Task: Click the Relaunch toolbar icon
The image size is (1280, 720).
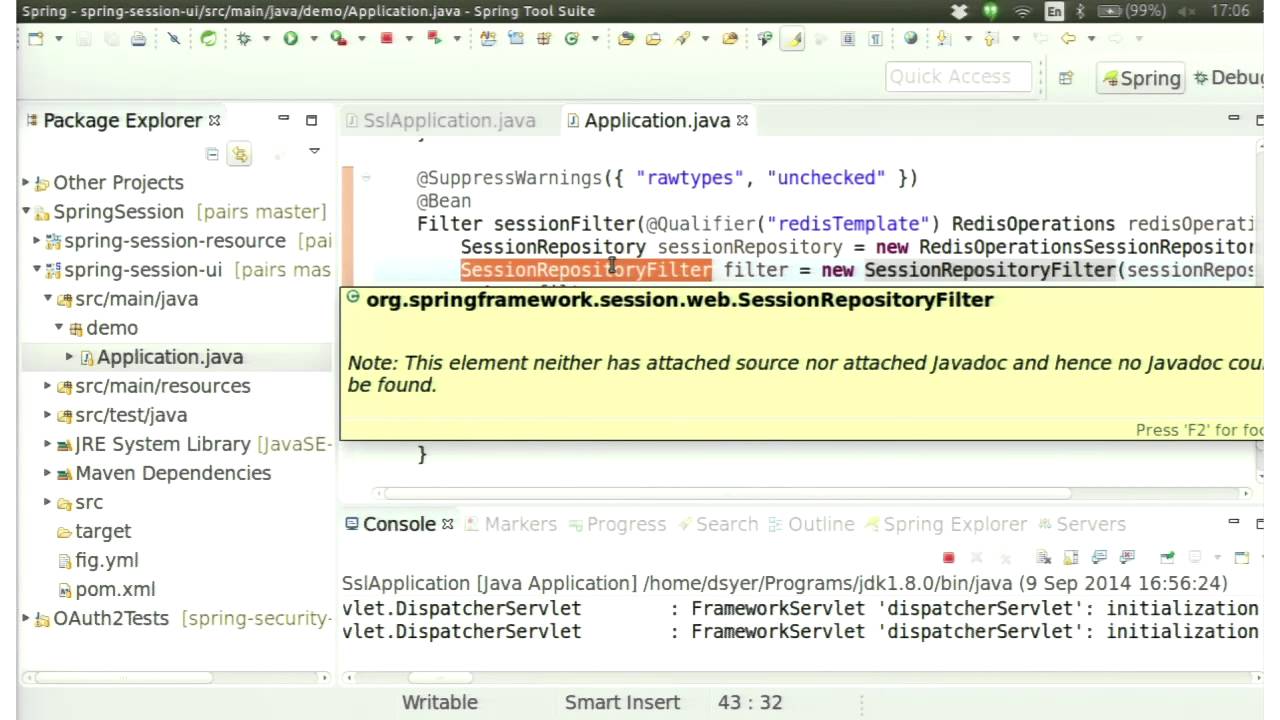Action: [x=434, y=38]
